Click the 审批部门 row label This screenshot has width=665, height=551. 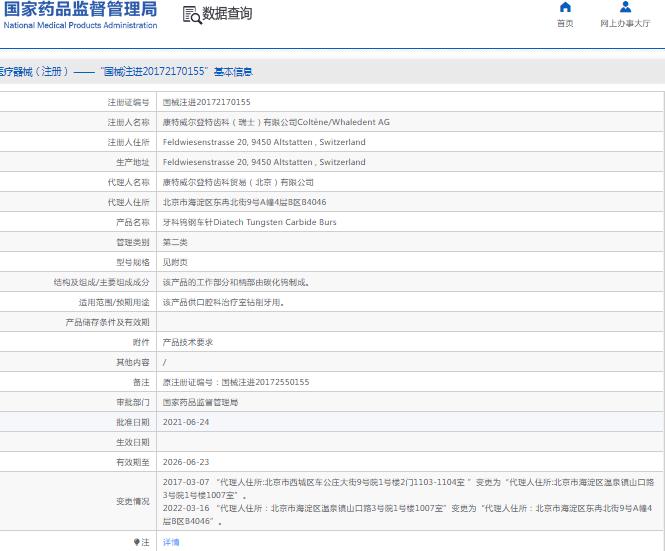pos(132,402)
